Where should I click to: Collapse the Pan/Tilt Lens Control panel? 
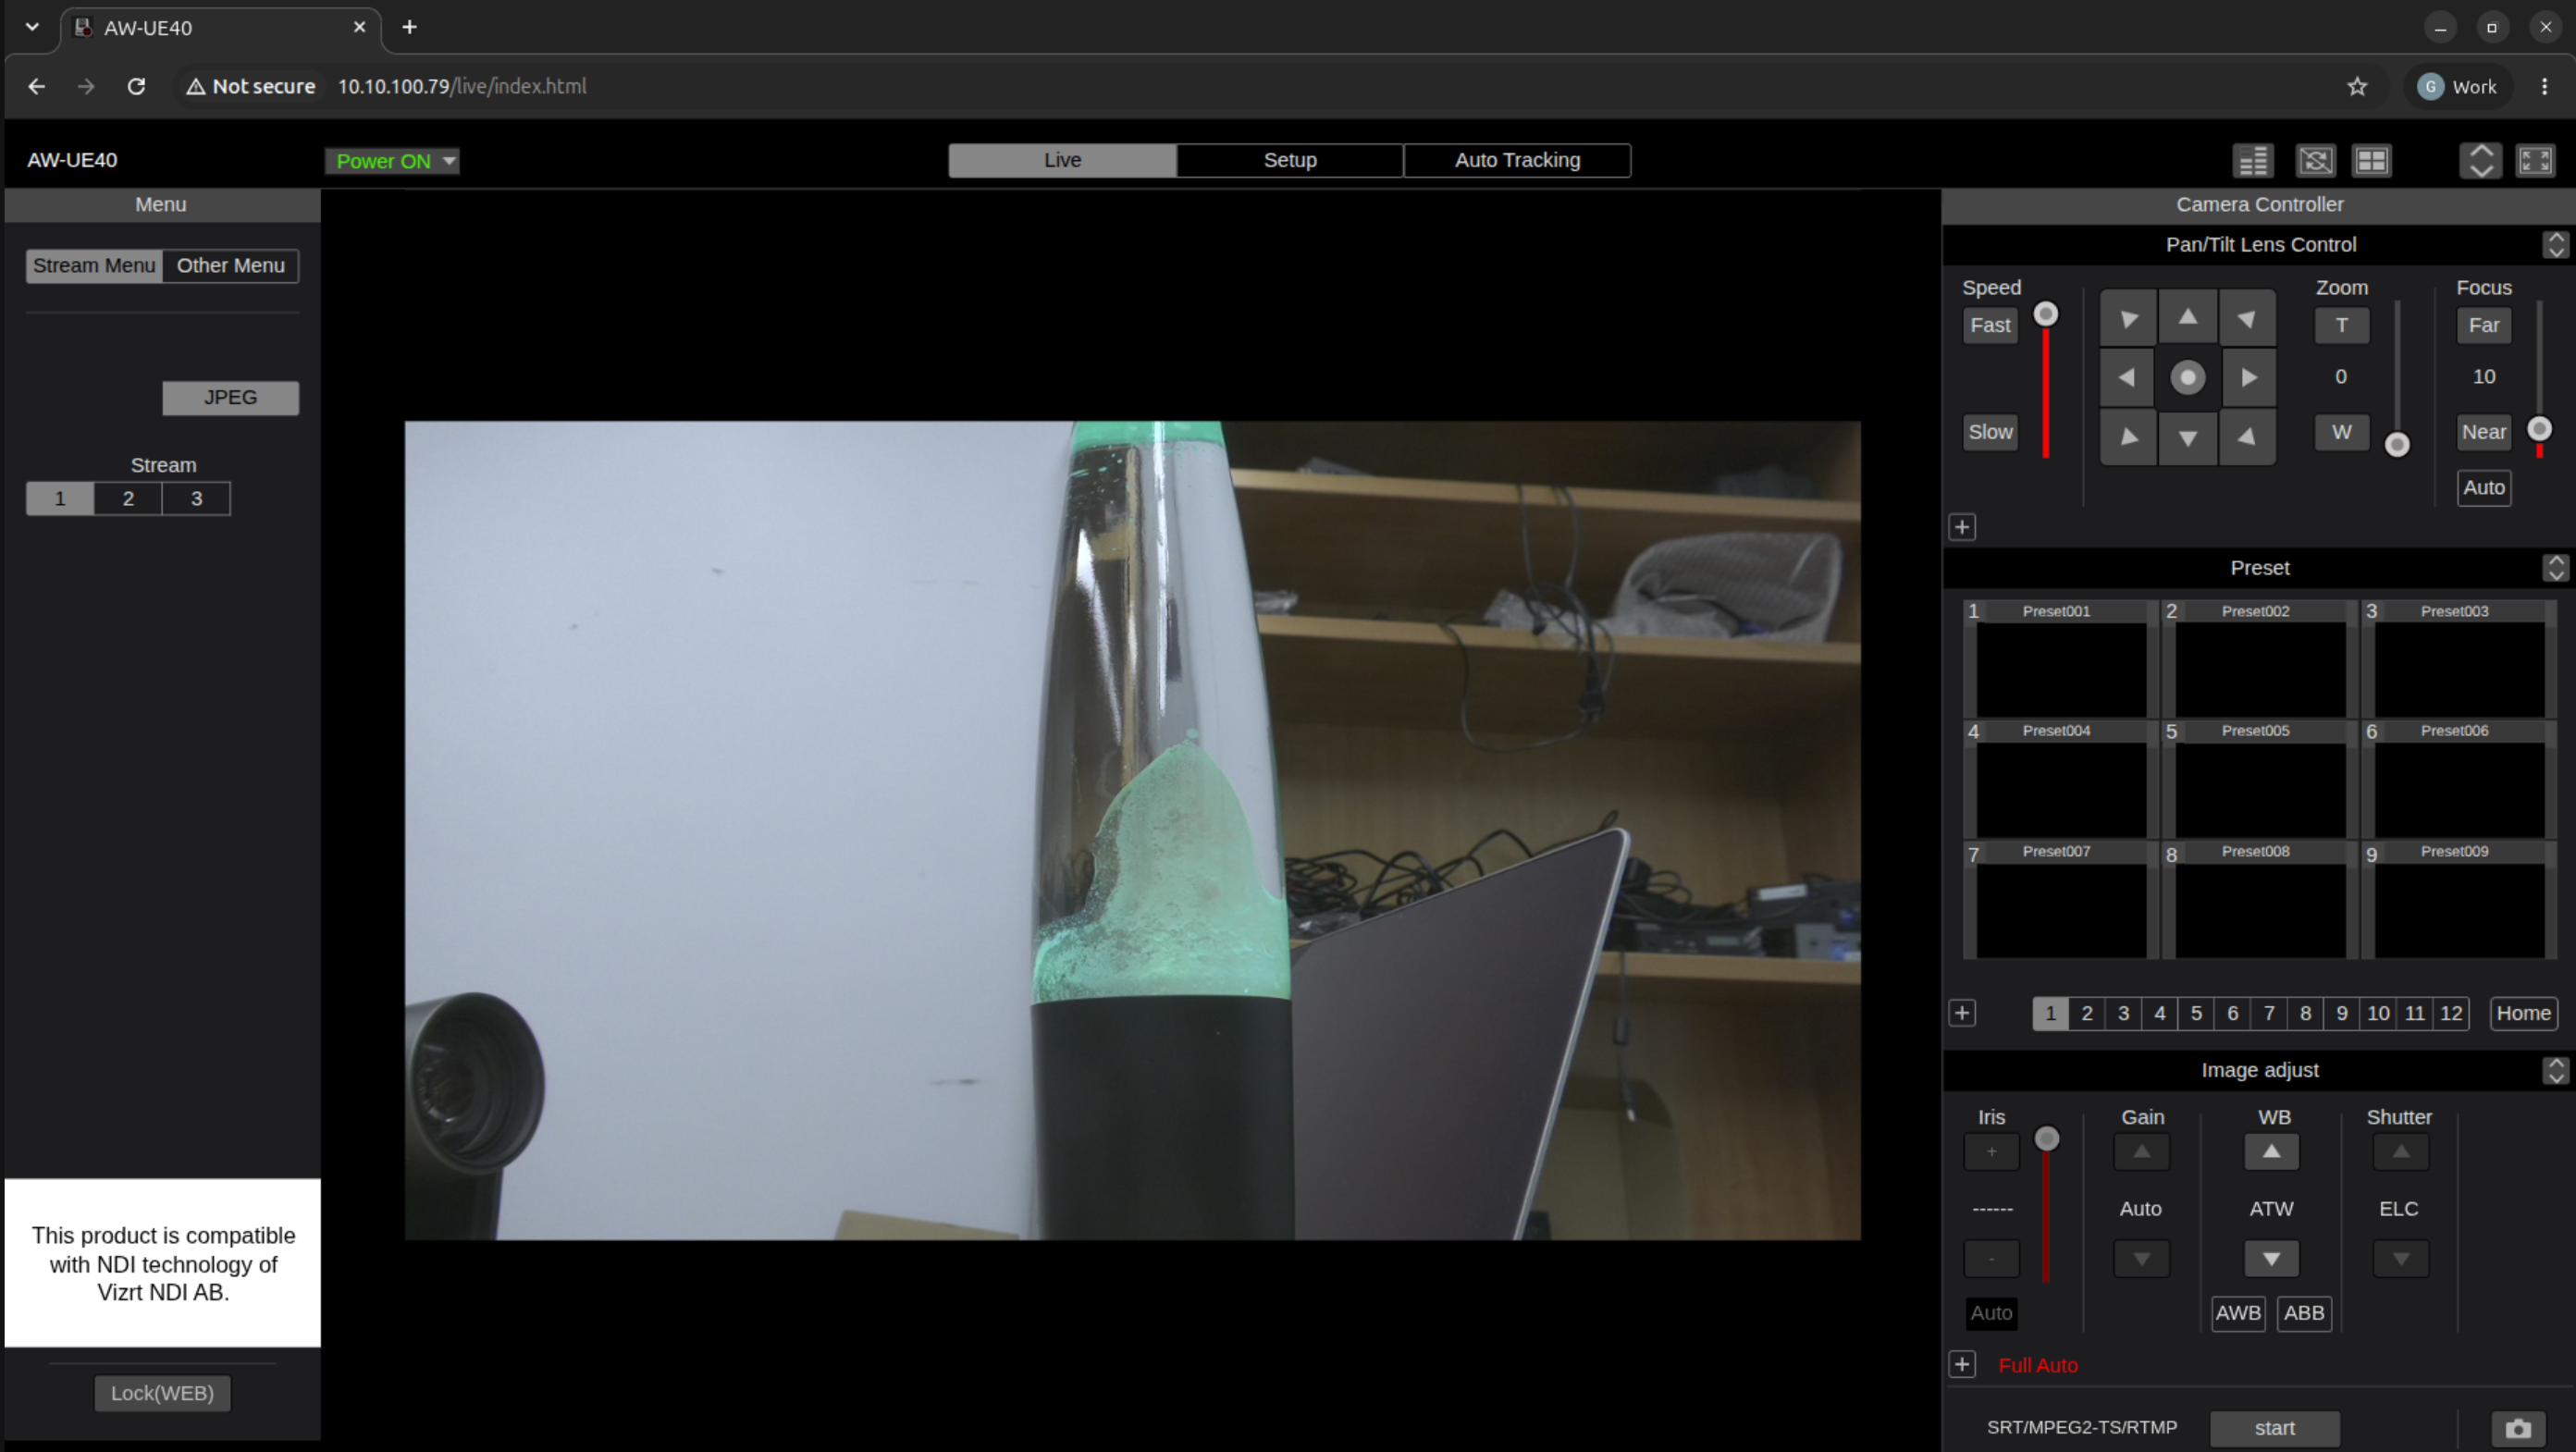coord(2556,244)
